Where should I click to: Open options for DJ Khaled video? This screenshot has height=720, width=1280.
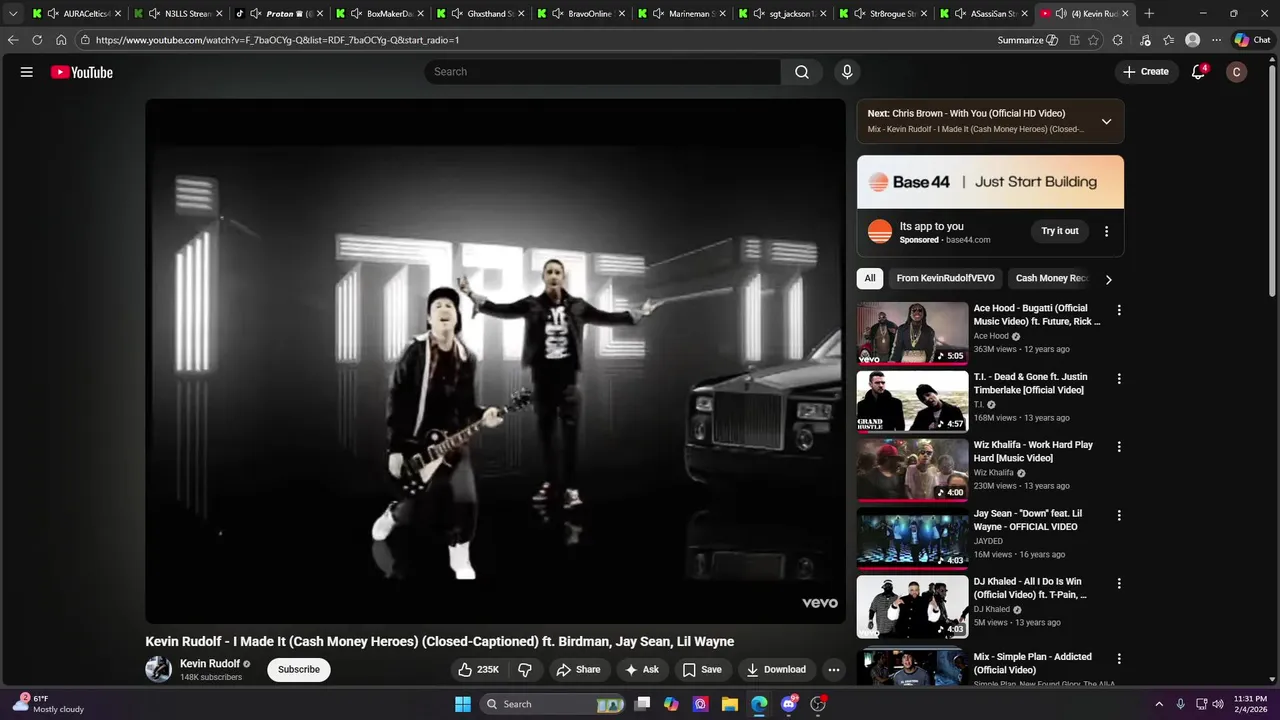point(1119,583)
